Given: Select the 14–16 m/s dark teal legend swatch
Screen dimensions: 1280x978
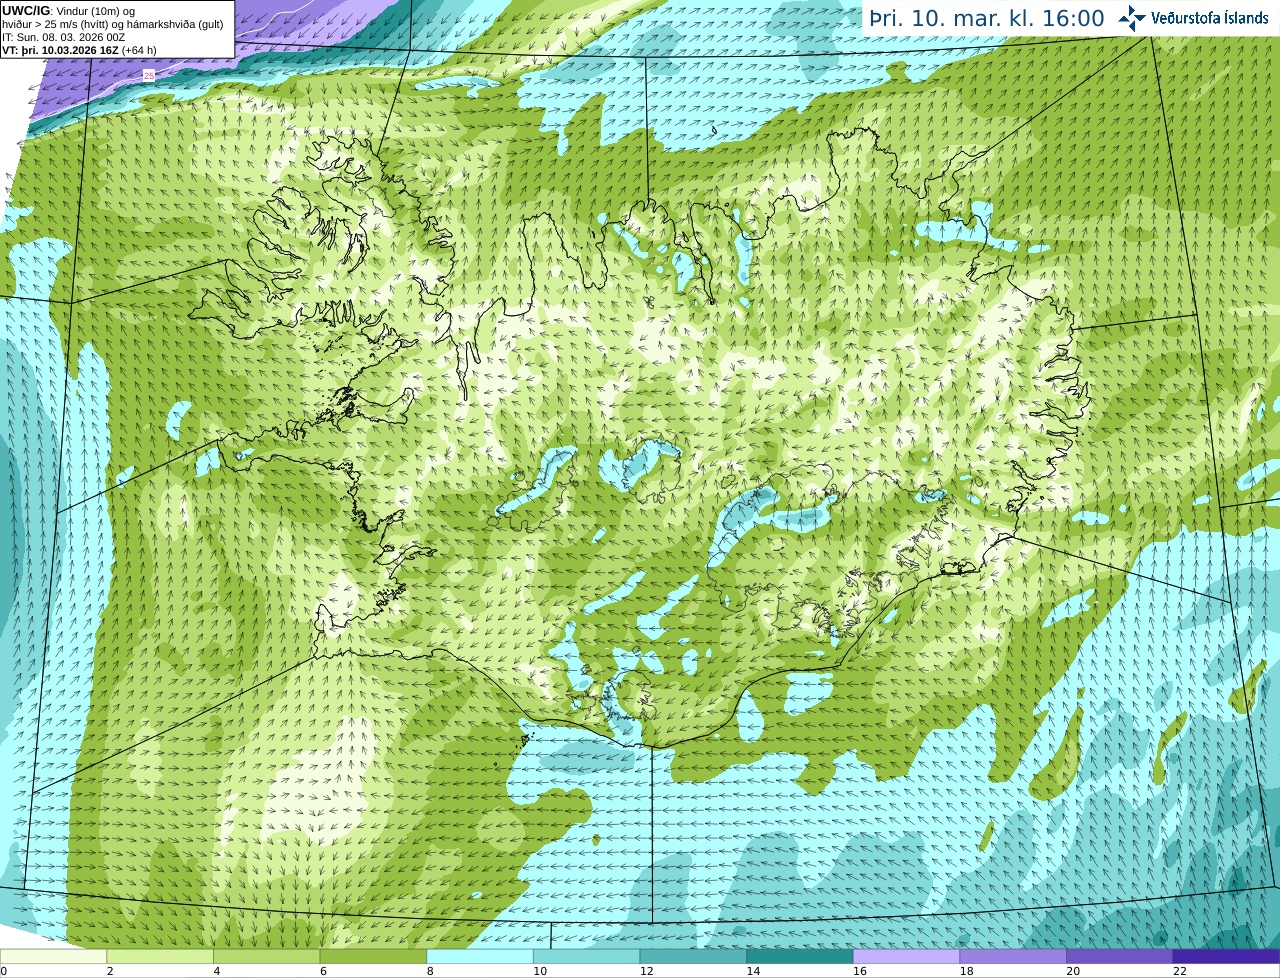Looking at the screenshot, I should tap(800, 957).
